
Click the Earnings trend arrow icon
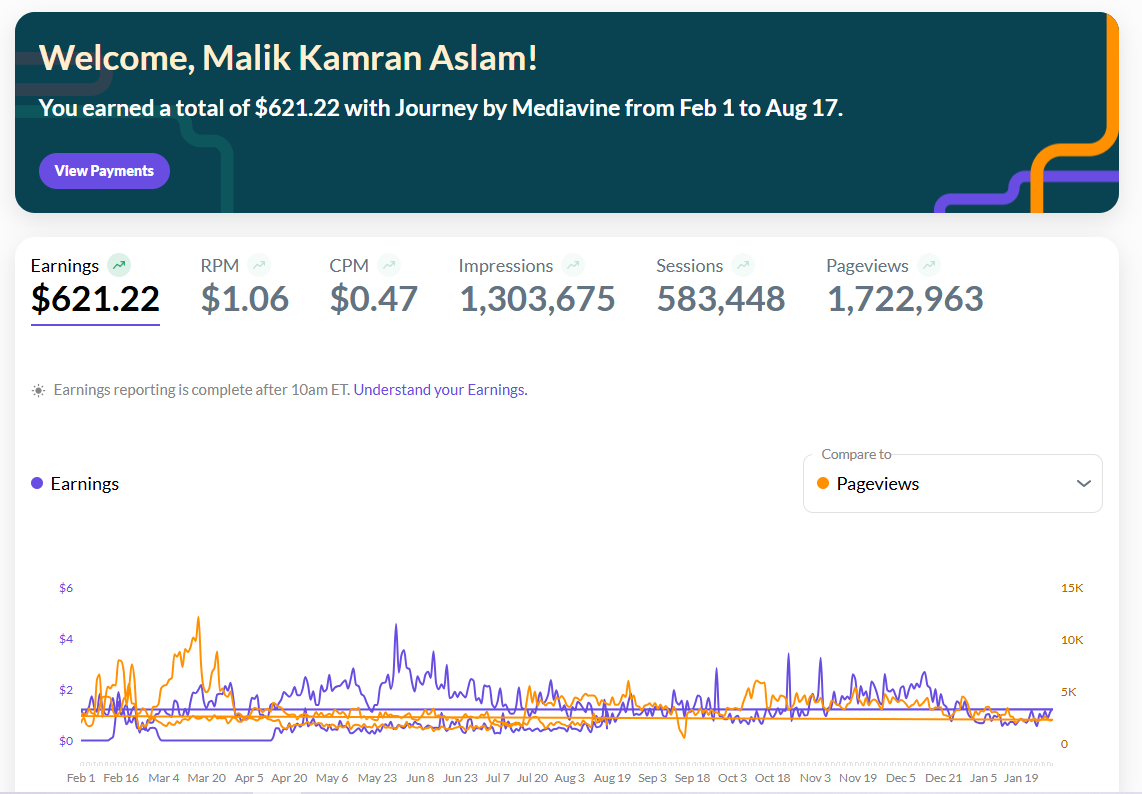tap(119, 265)
